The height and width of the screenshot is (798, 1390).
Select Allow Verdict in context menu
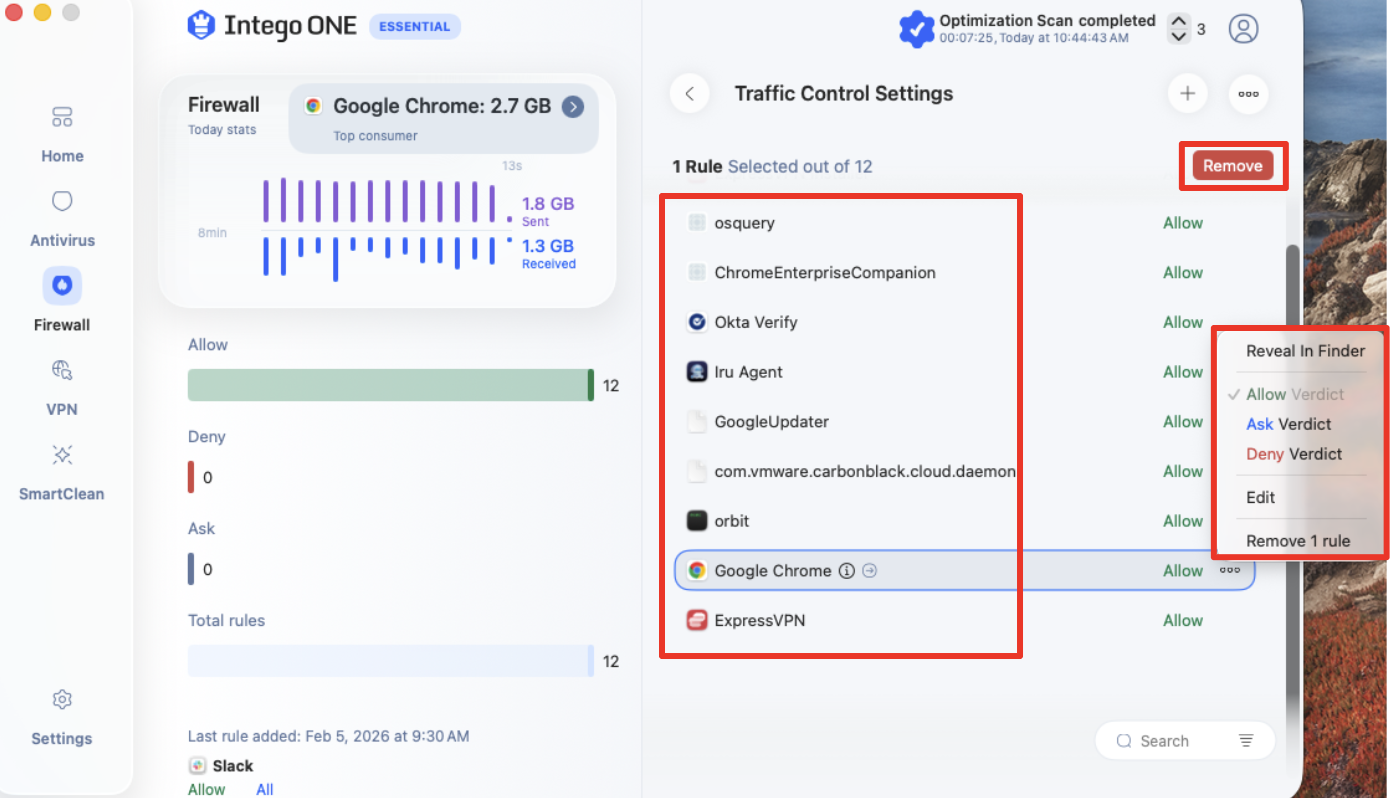1295,394
